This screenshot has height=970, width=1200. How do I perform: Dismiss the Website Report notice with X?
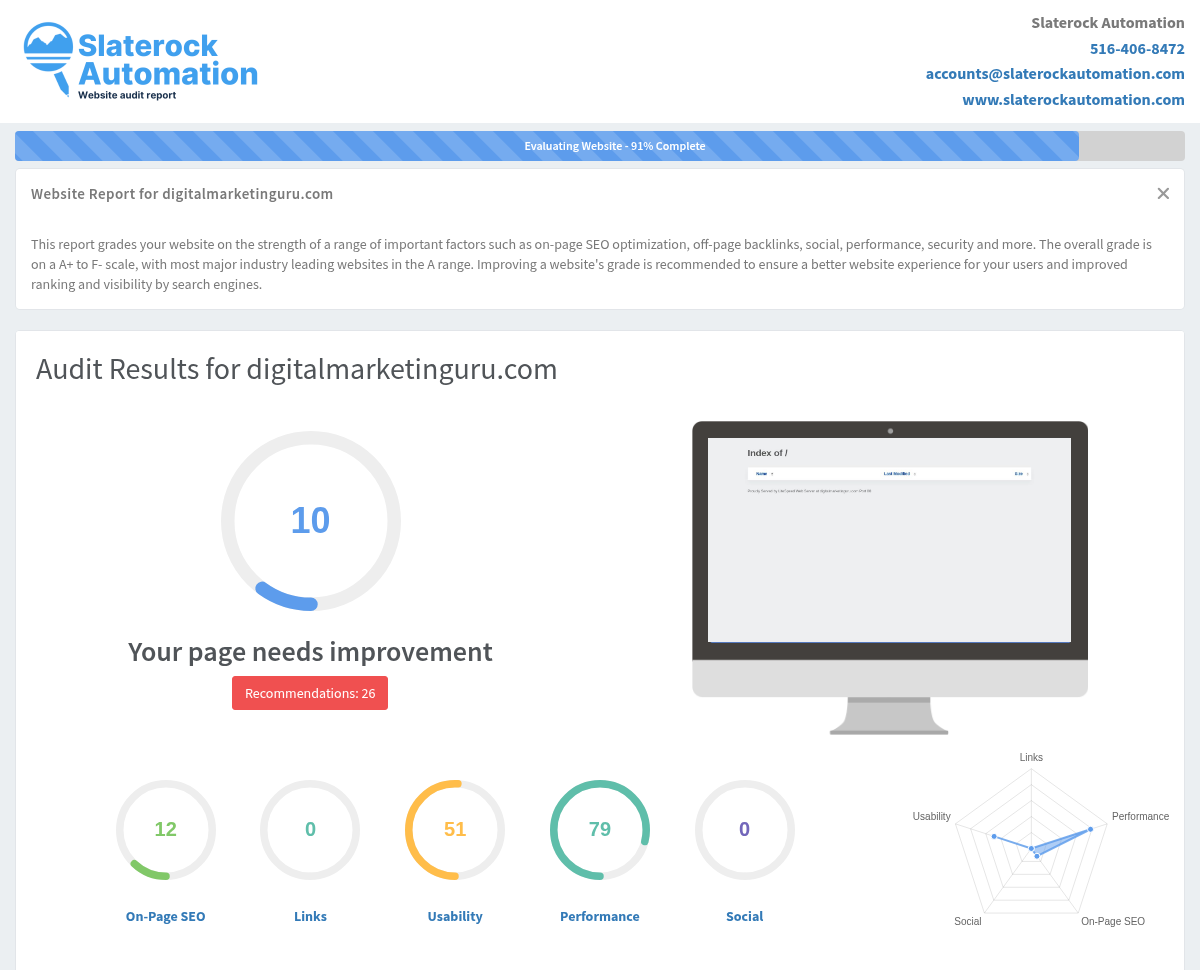coord(1163,194)
